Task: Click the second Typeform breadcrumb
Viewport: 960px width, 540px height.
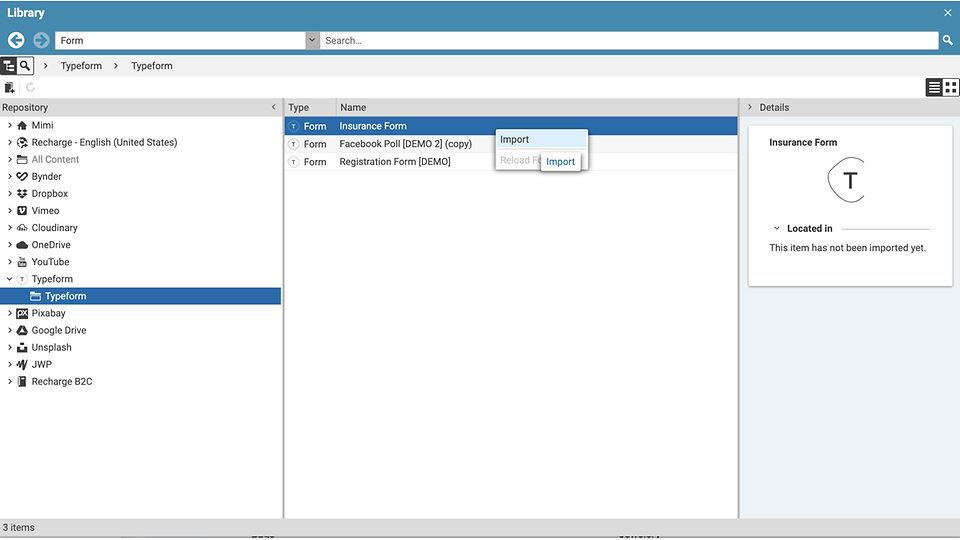Action: [152, 66]
